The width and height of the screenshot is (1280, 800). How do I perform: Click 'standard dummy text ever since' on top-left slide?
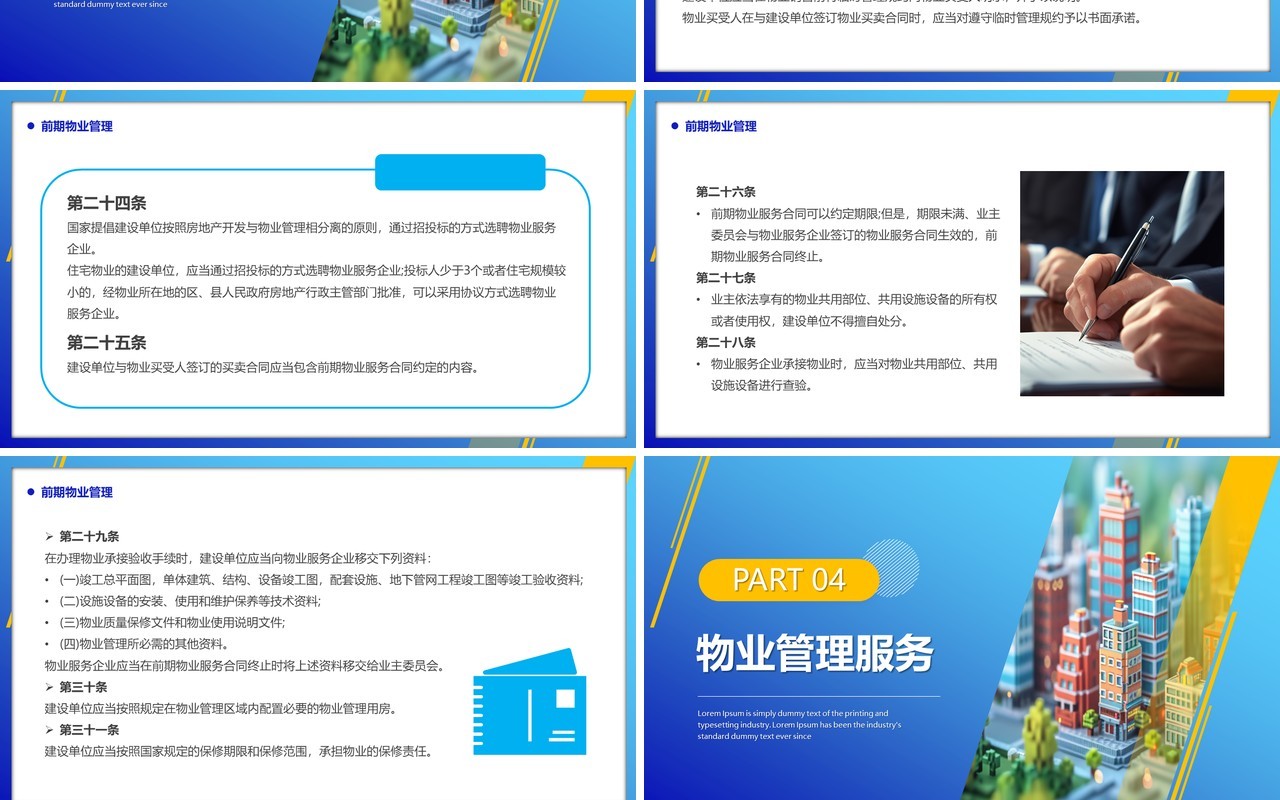pos(111,5)
